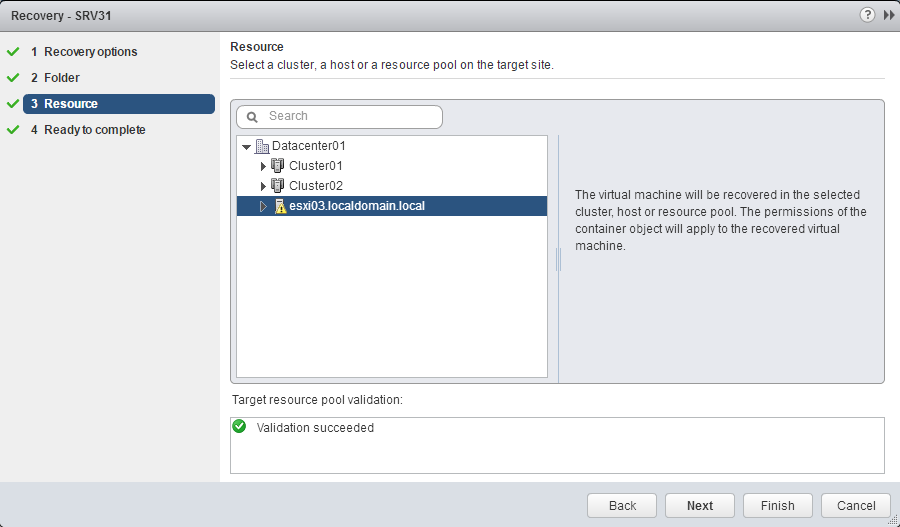The width and height of the screenshot is (900, 527).
Task: Open step 4 Ready to complete
Action: (94, 130)
